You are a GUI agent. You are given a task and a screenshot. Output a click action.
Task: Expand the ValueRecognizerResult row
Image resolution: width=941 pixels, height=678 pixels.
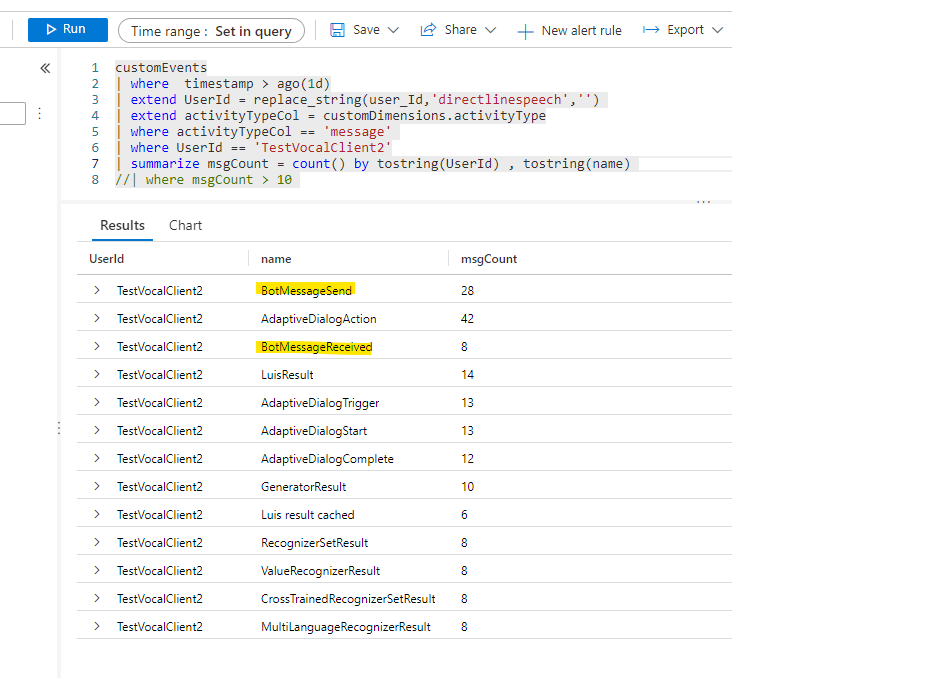pyautogui.click(x=97, y=571)
